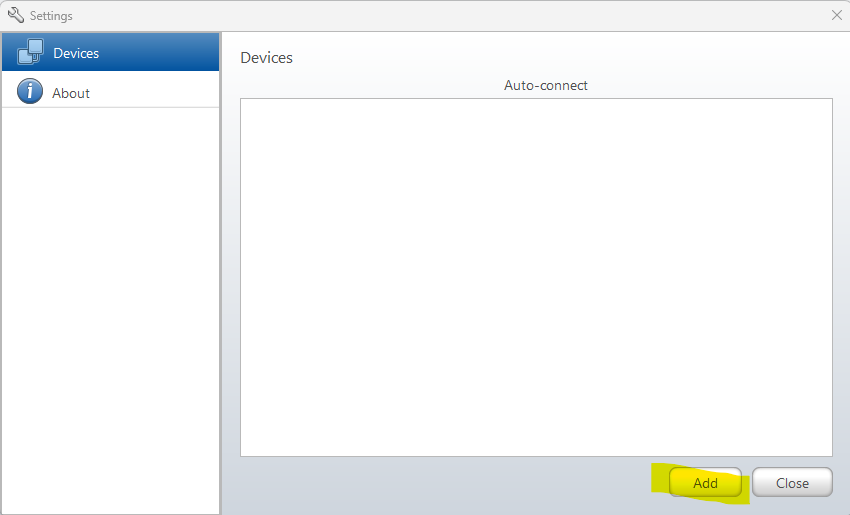Select the About row's empty right side
The width and height of the screenshot is (850, 515).
[x=170, y=93]
